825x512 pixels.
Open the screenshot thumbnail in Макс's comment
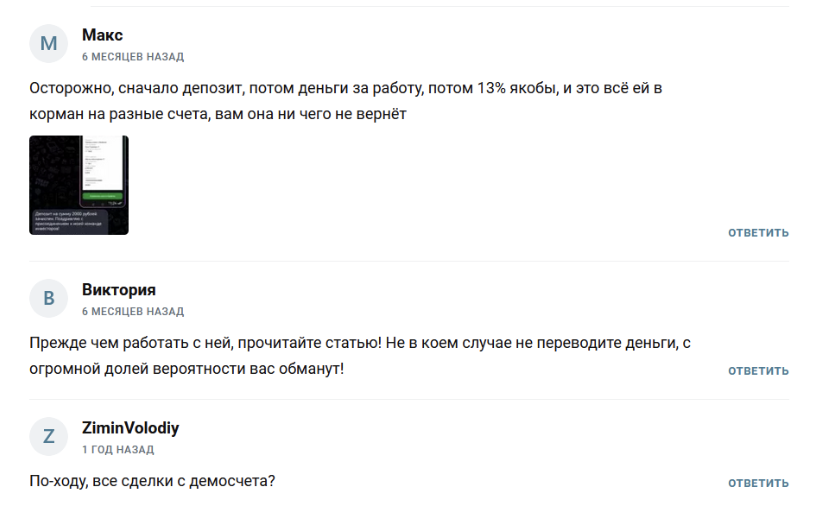(x=79, y=185)
